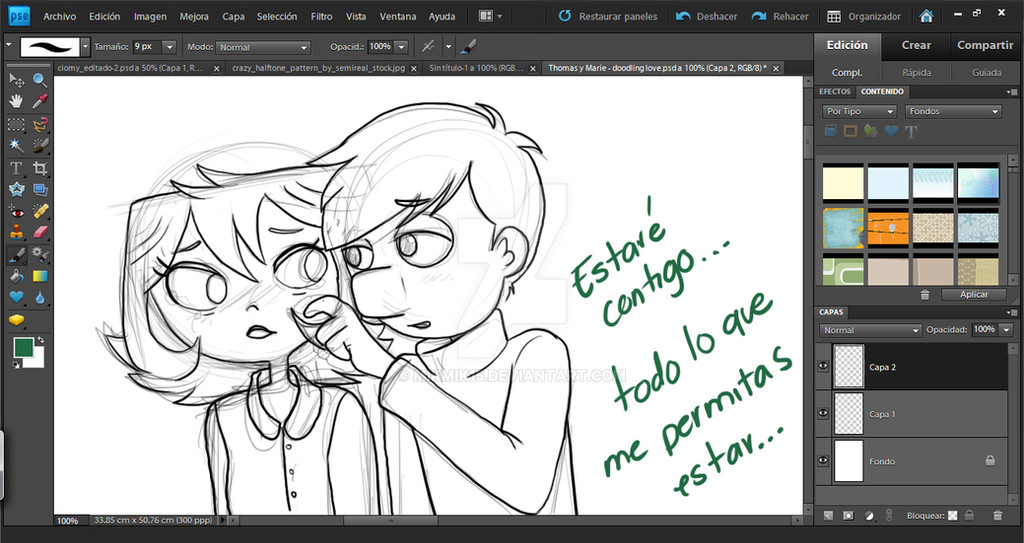The height and width of the screenshot is (543, 1024).
Task: Filter content by frames icon
Action: pos(850,131)
